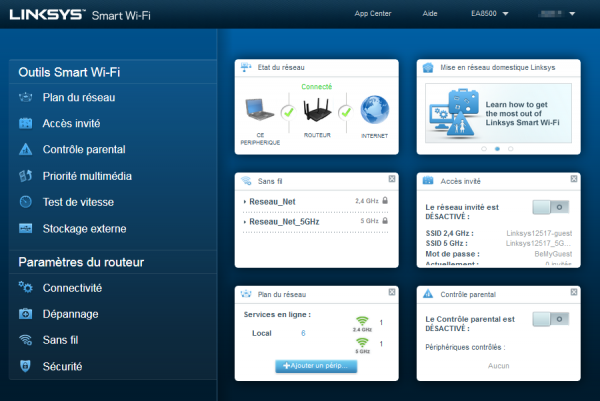
Task: Select the third carousel dot in the banner
Action: pos(510,148)
